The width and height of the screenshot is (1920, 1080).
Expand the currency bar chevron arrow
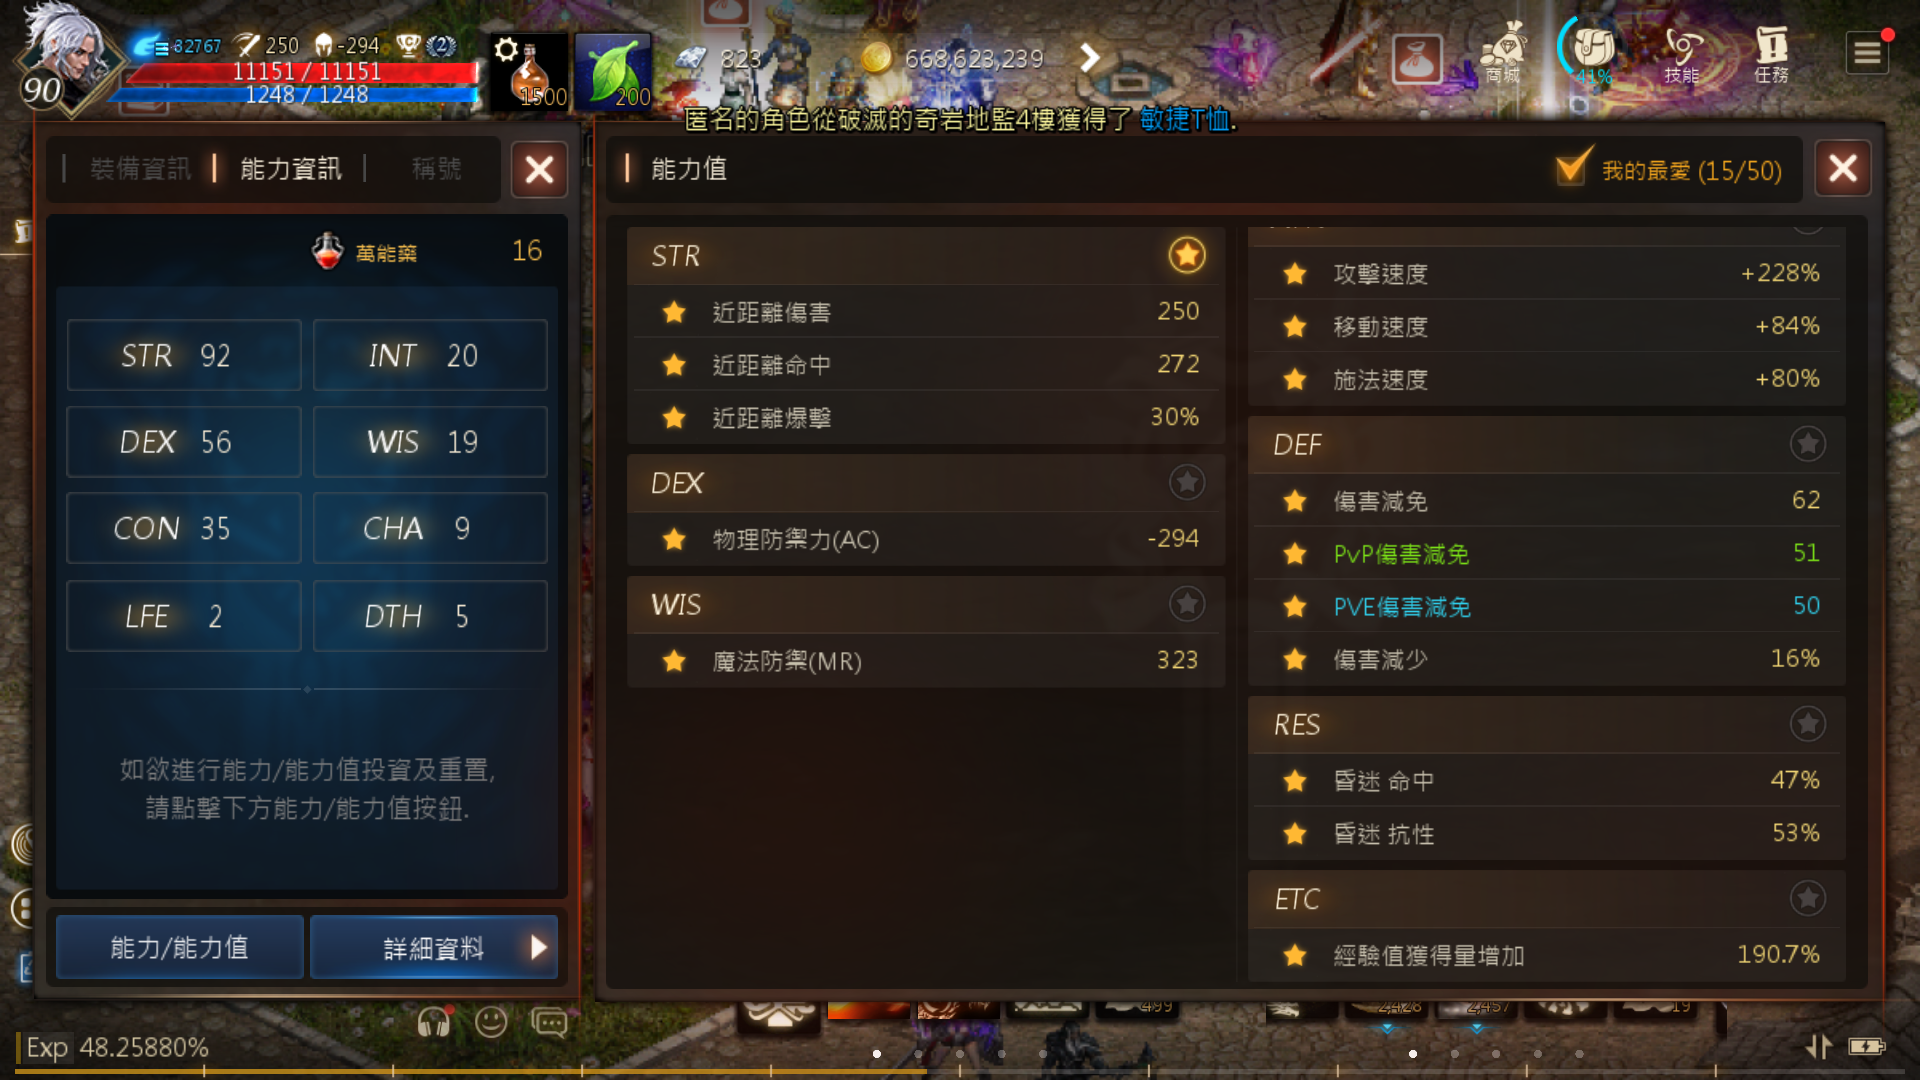pyautogui.click(x=1090, y=58)
